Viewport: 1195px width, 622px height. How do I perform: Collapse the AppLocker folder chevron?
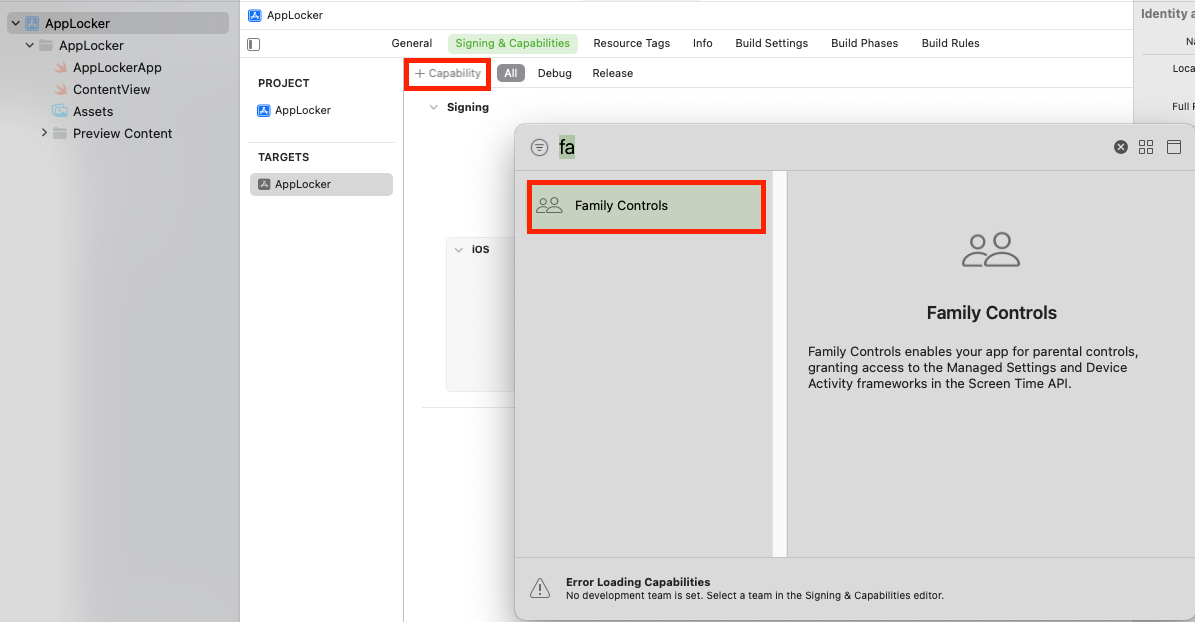click(30, 46)
